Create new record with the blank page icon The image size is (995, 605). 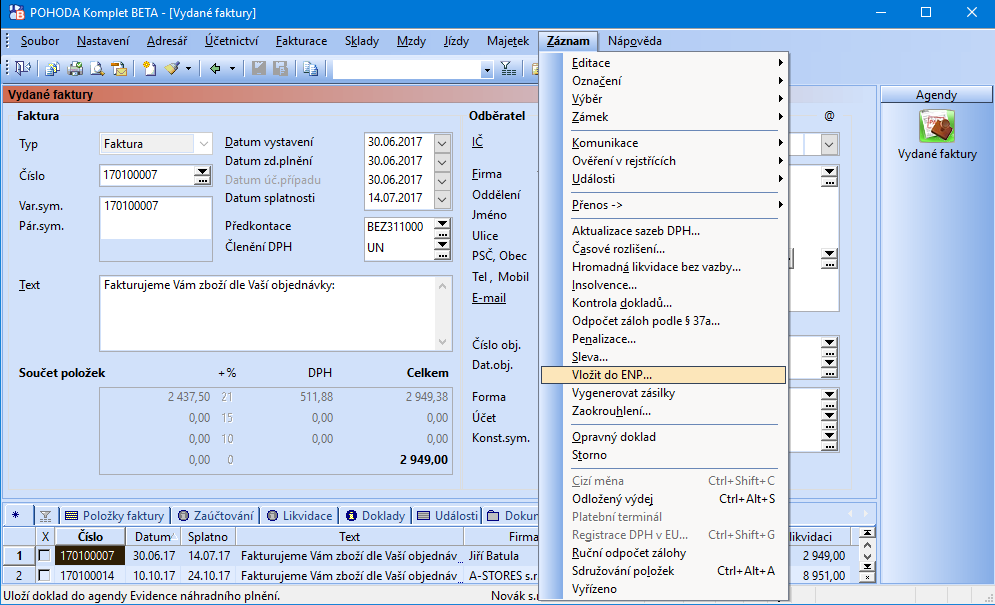coord(149,68)
